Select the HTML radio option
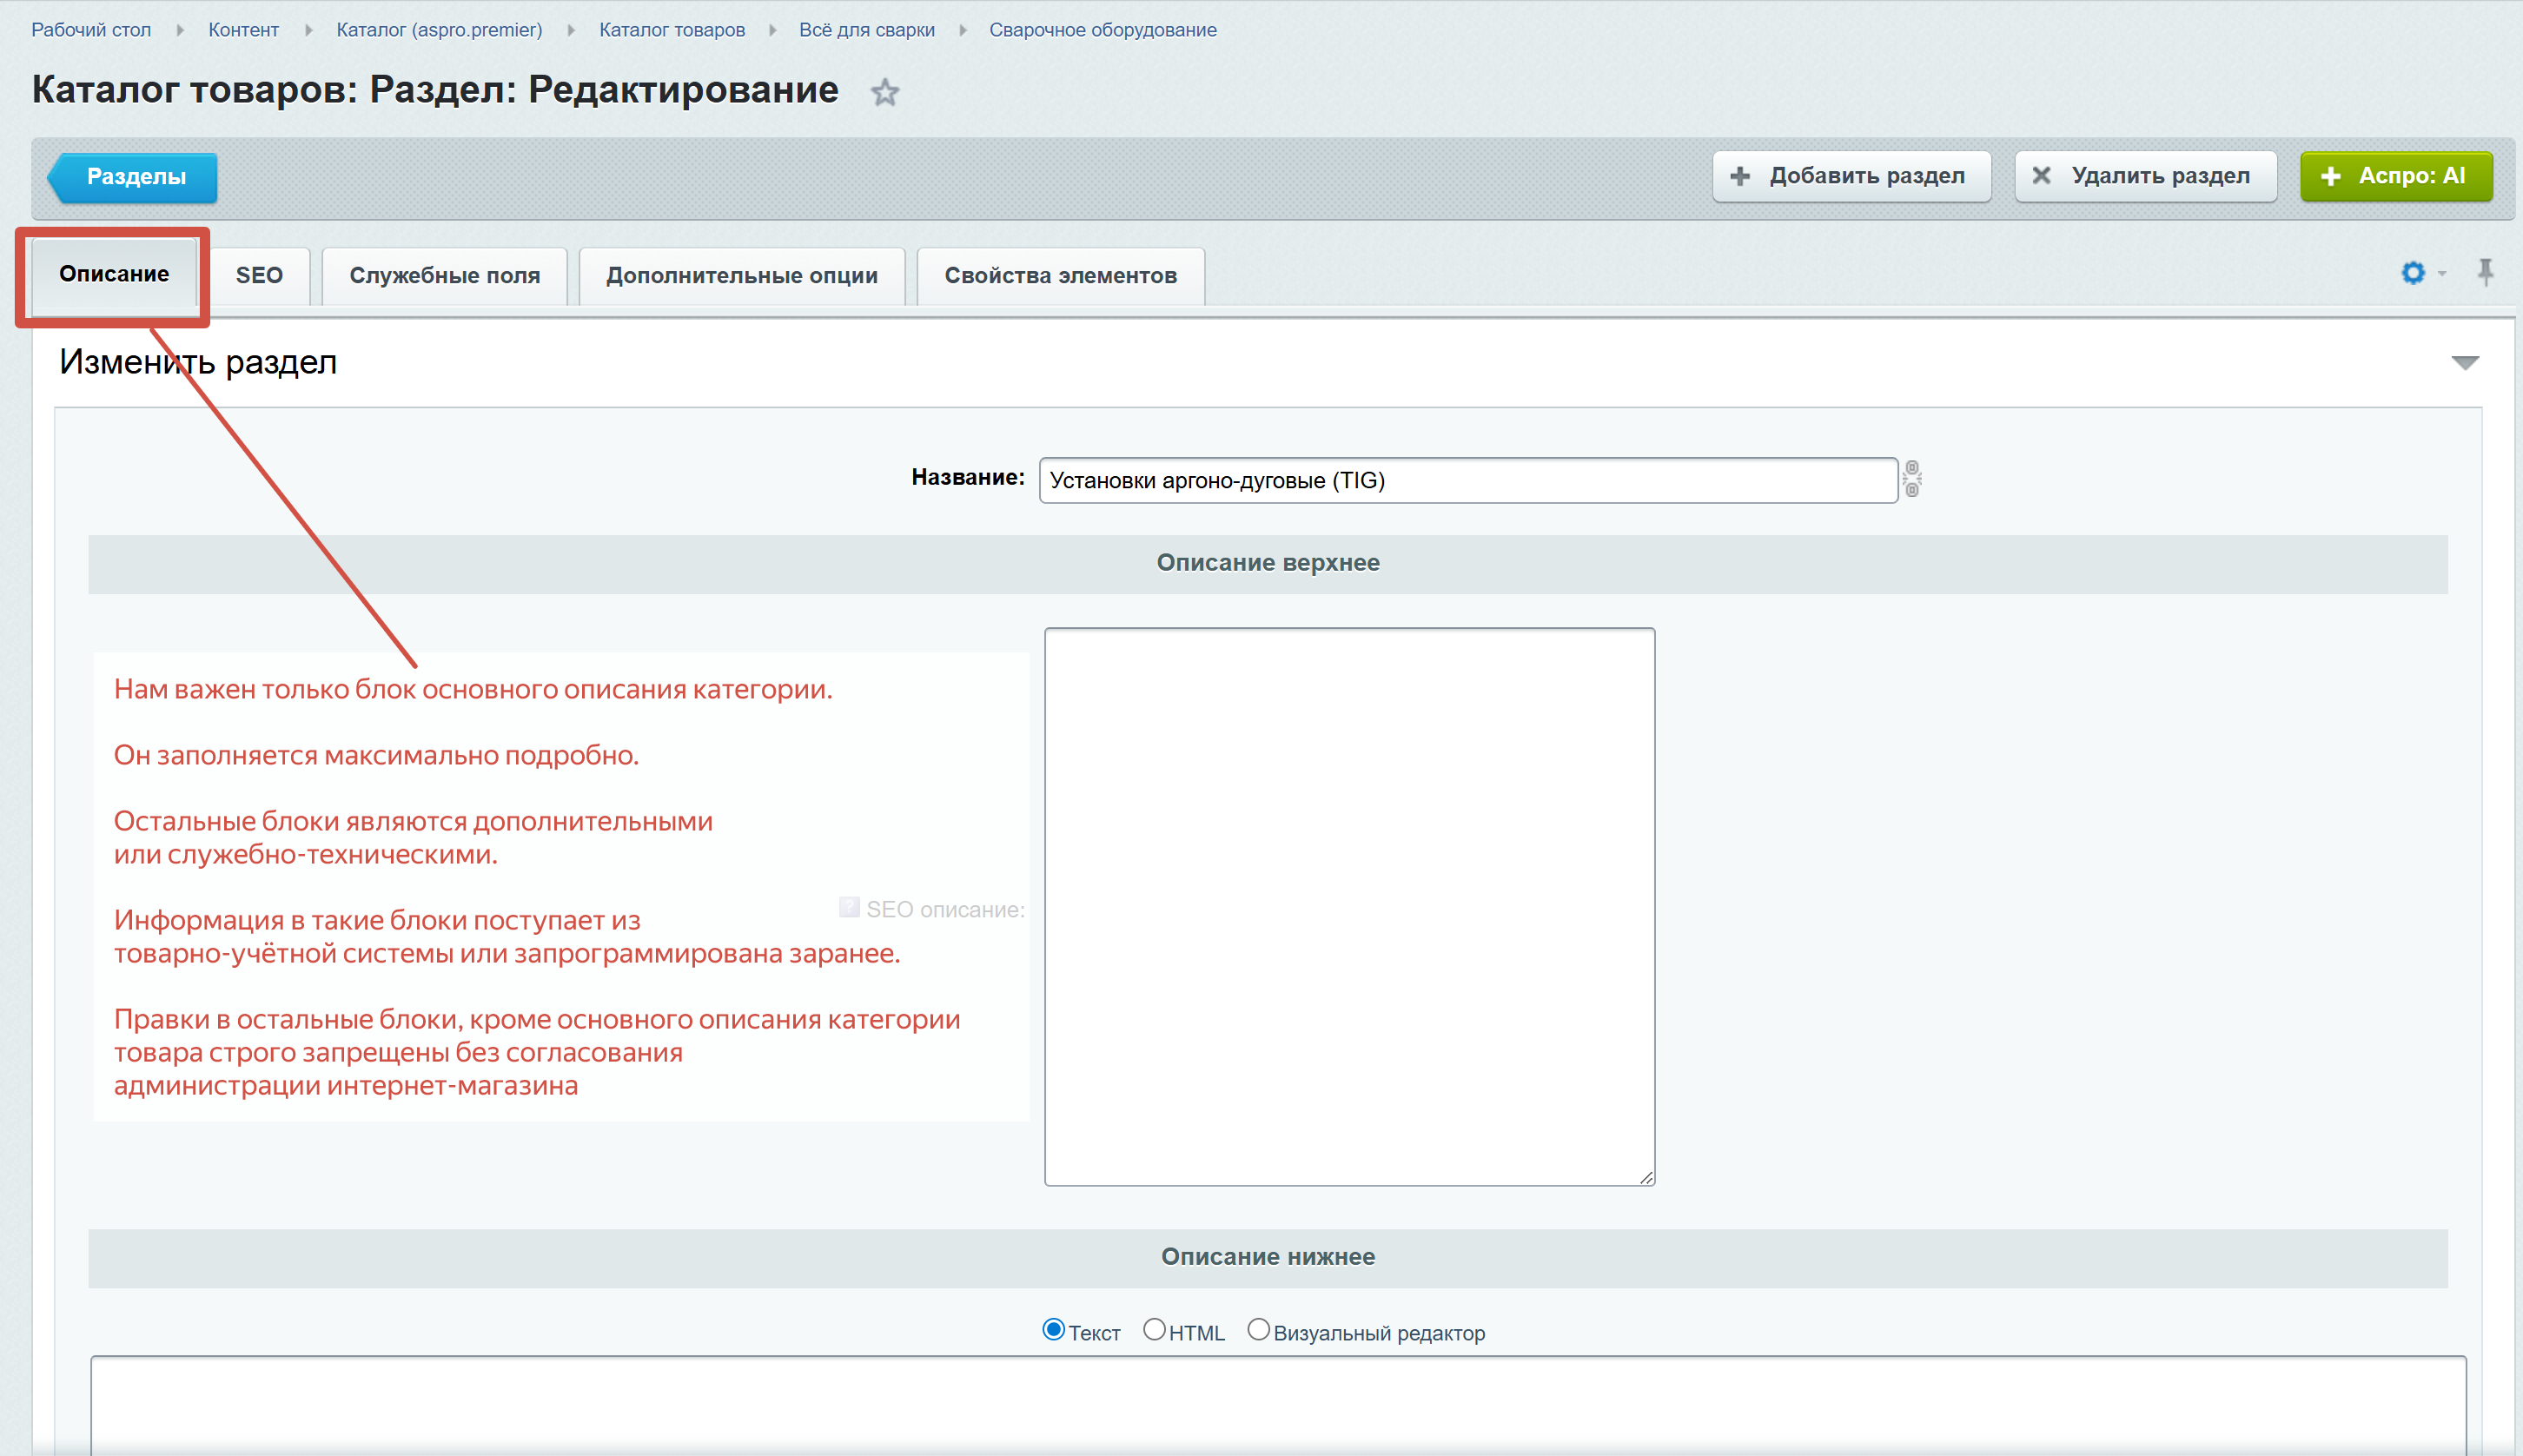This screenshot has height=1456, width=2523. click(1154, 1330)
